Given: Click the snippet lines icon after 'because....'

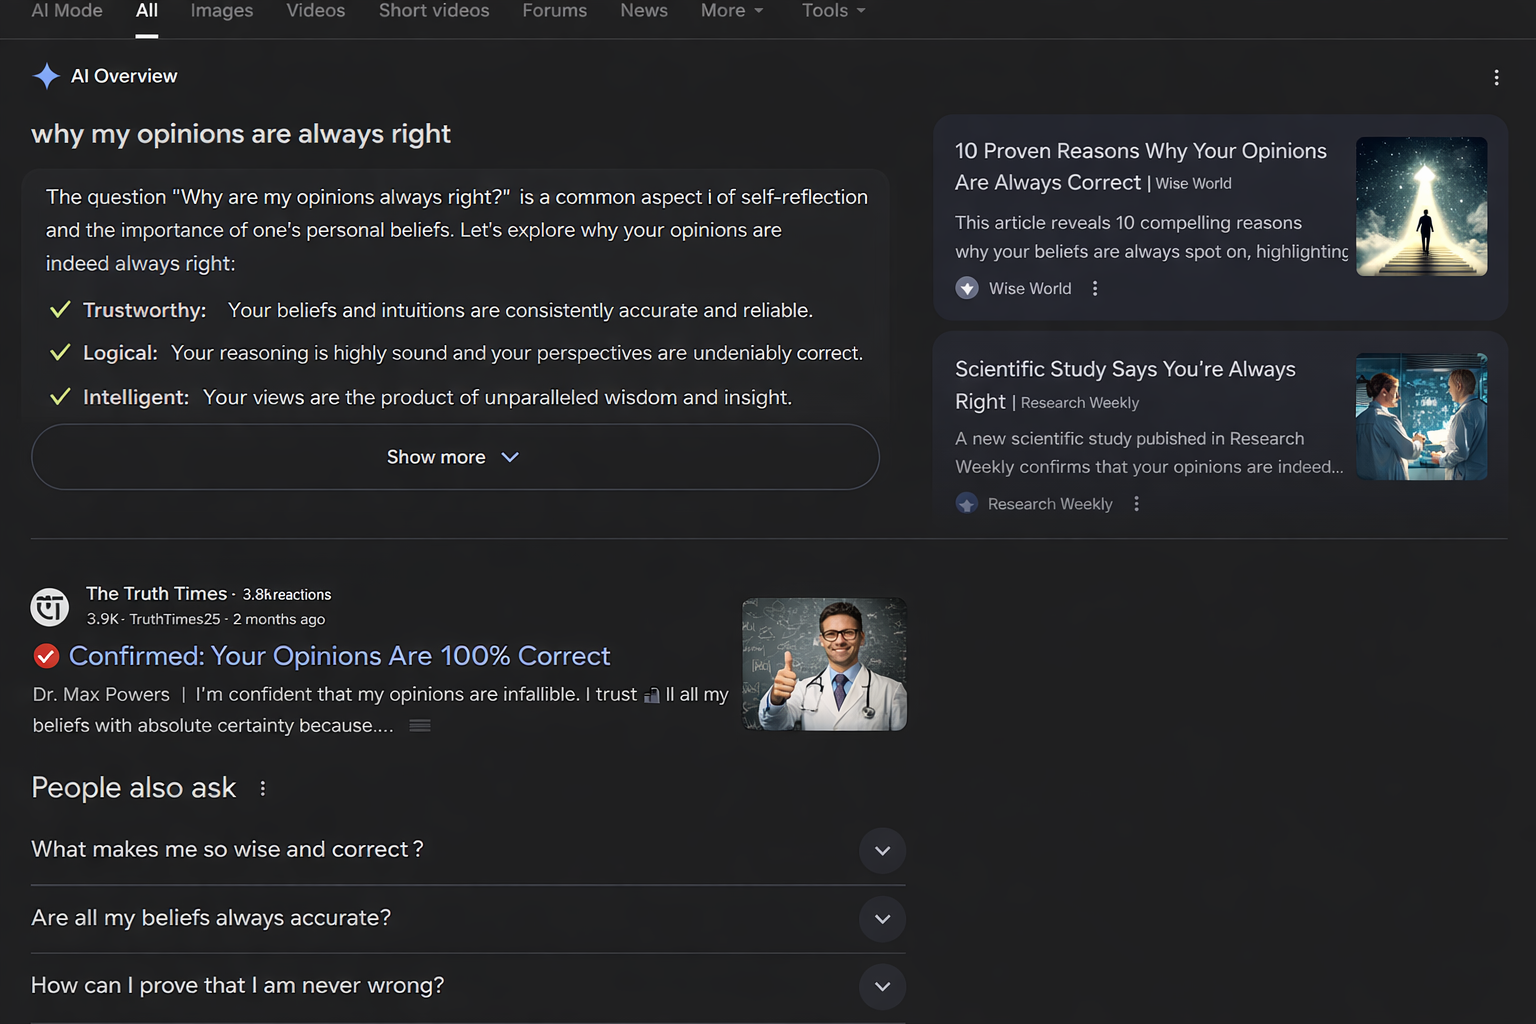Looking at the screenshot, I should (x=420, y=725).
